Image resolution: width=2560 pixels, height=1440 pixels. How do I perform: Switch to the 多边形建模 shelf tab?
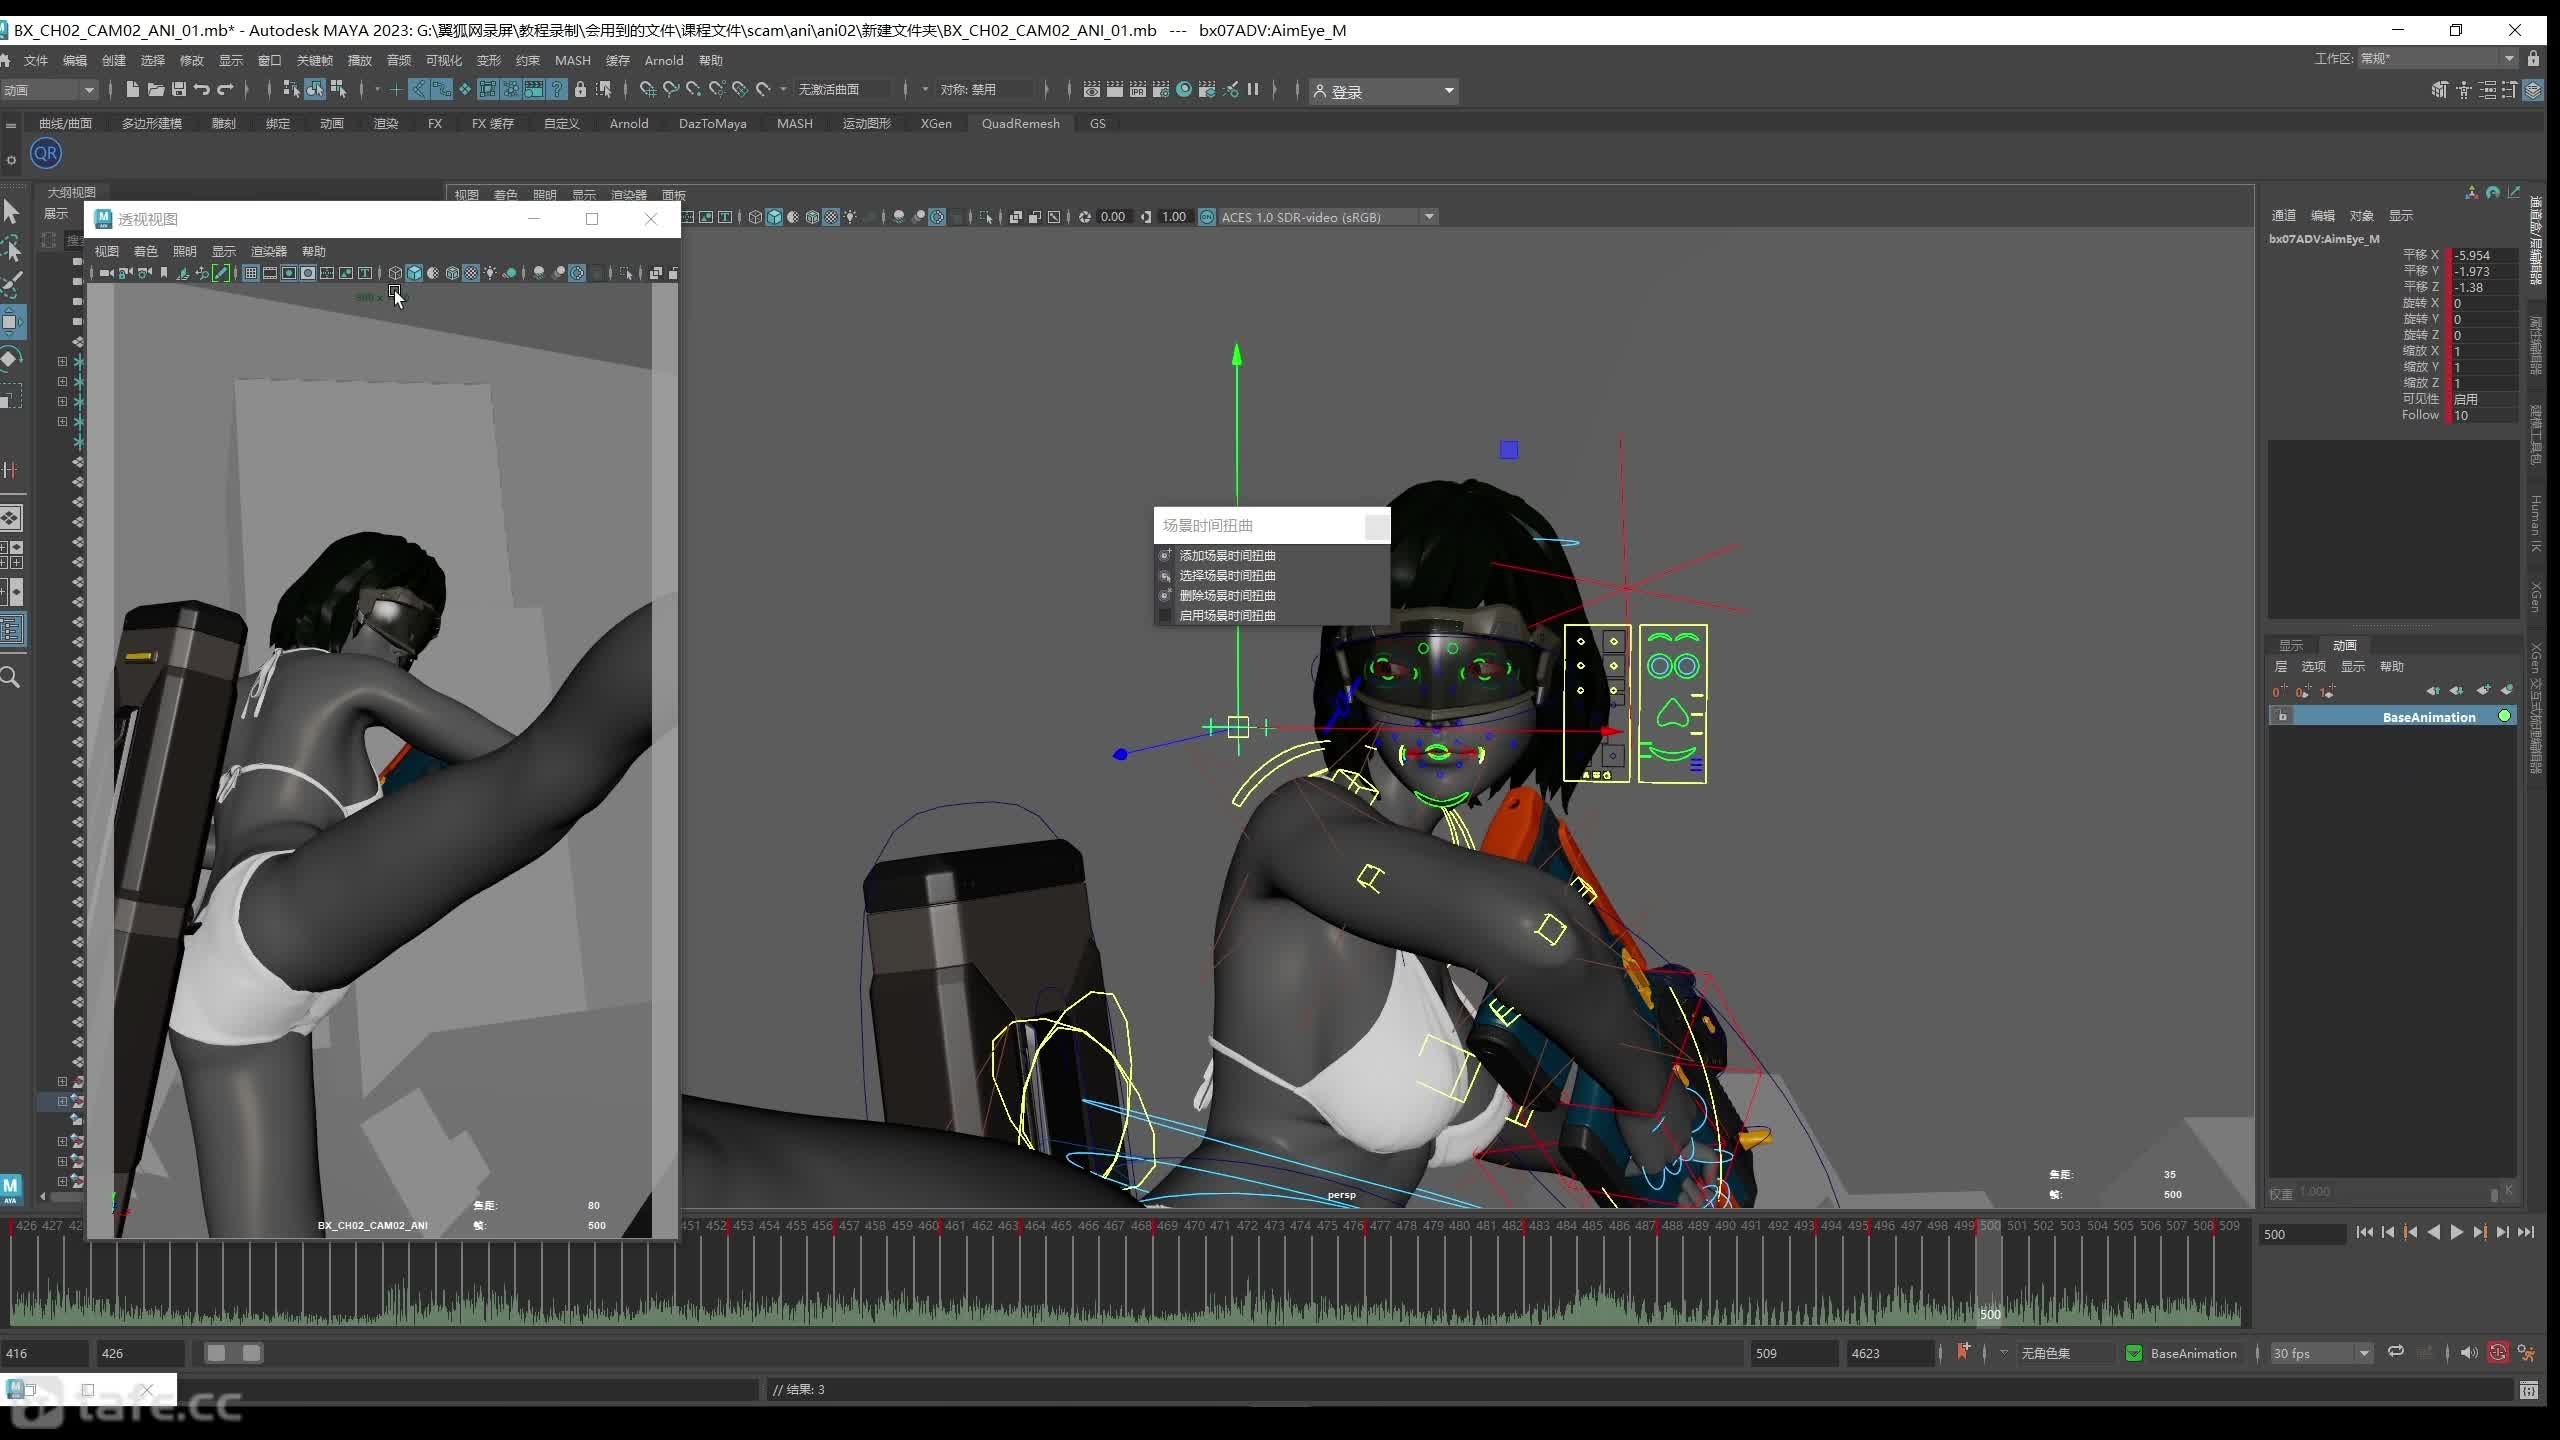pos(152,123)
